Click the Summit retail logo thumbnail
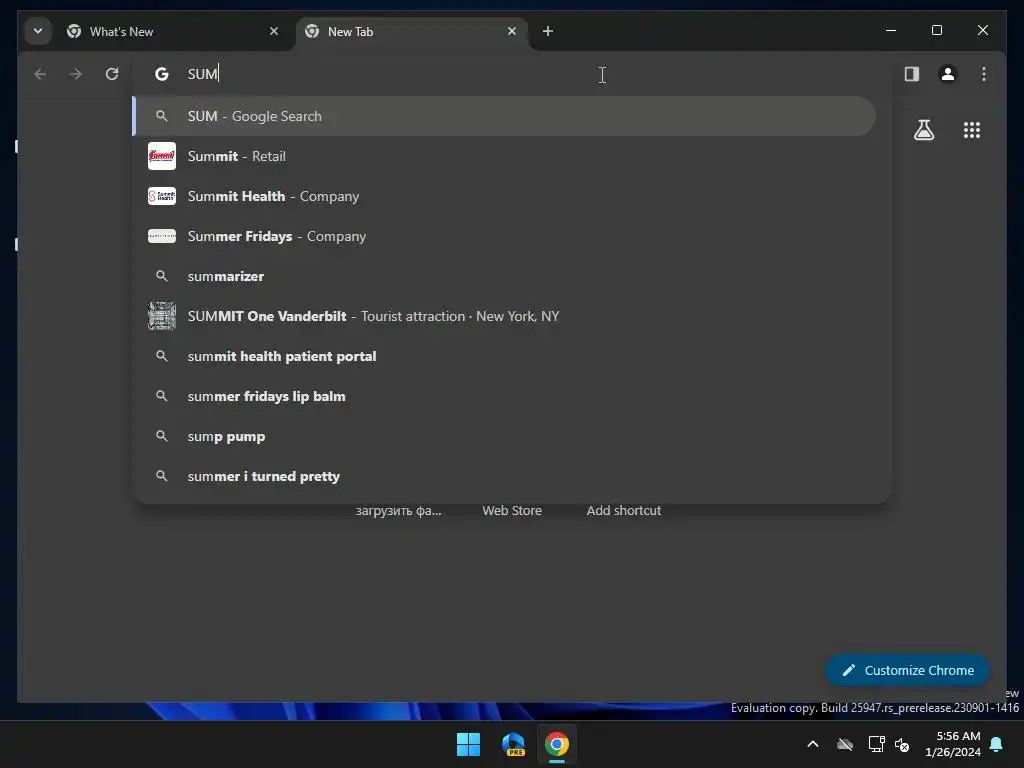 161,156
